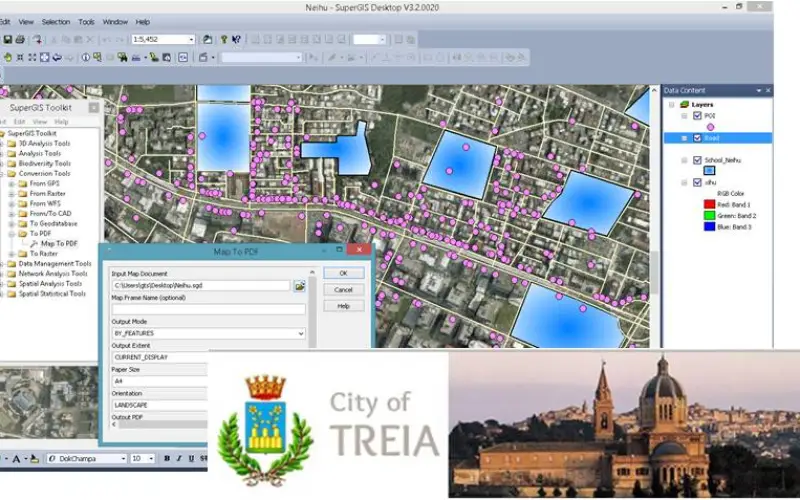Screen dimensions: 800x500
Task: Select Spatial Statistical Tools folder
Action: pyautogui.click(x=52, y=294)
